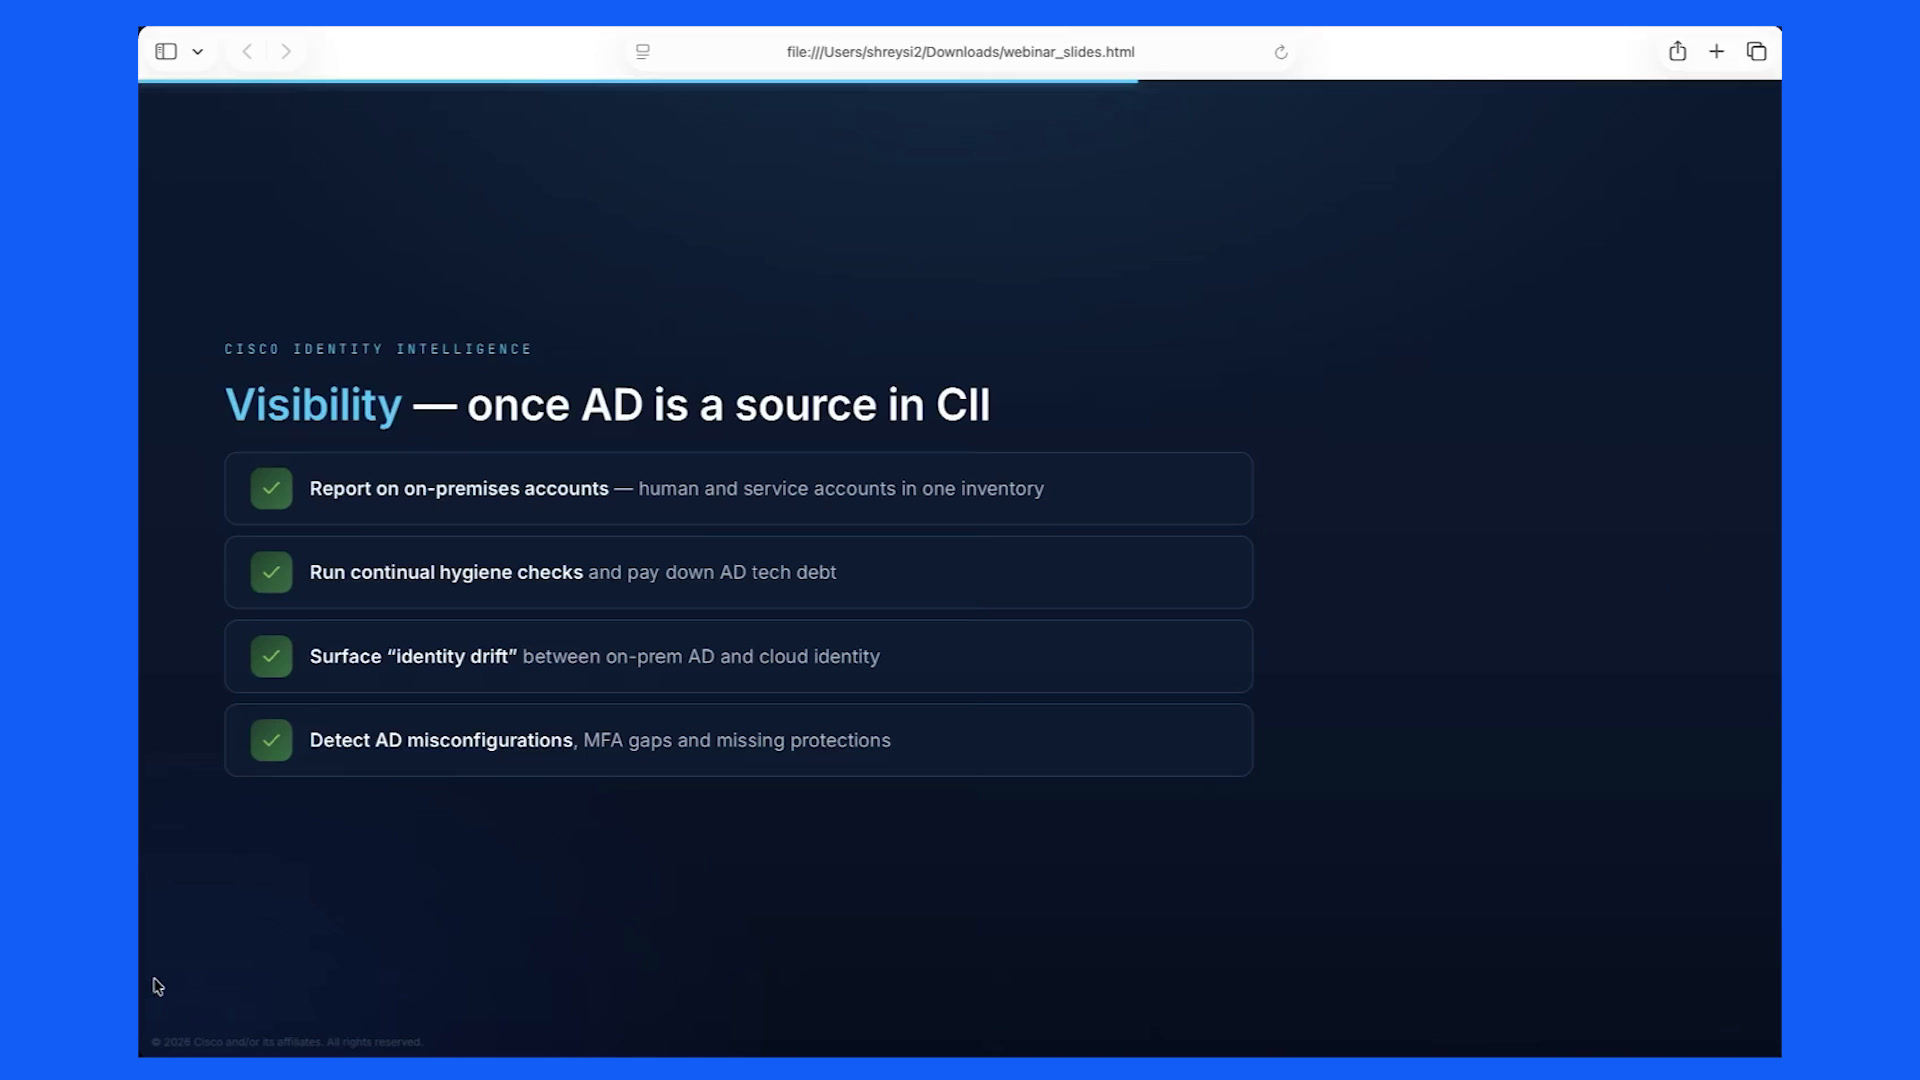This screenshot has width=1920, height=1080.
Task: Click the green check beside Report on on-premises accounts
Action: point(271,488)
